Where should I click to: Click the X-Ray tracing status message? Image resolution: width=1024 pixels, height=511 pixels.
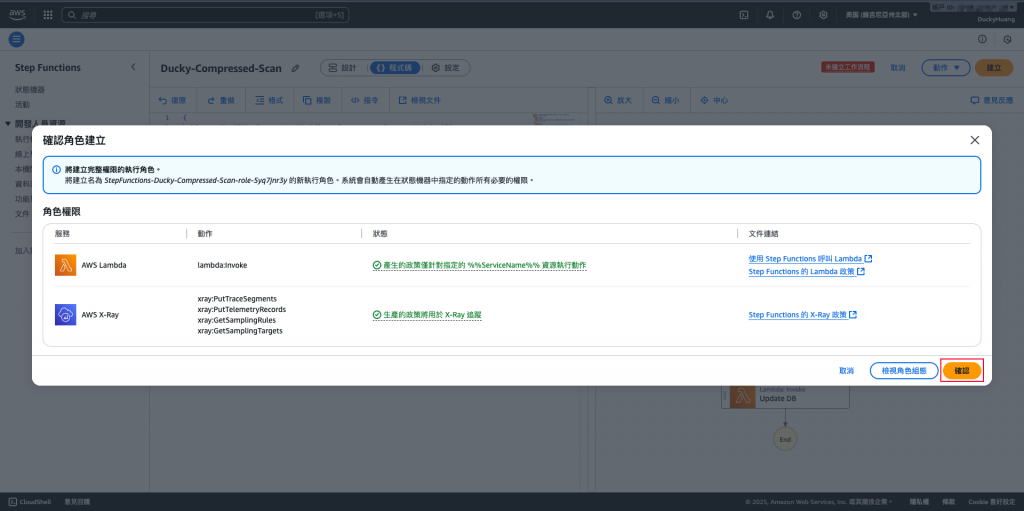(x=427, y=315)
